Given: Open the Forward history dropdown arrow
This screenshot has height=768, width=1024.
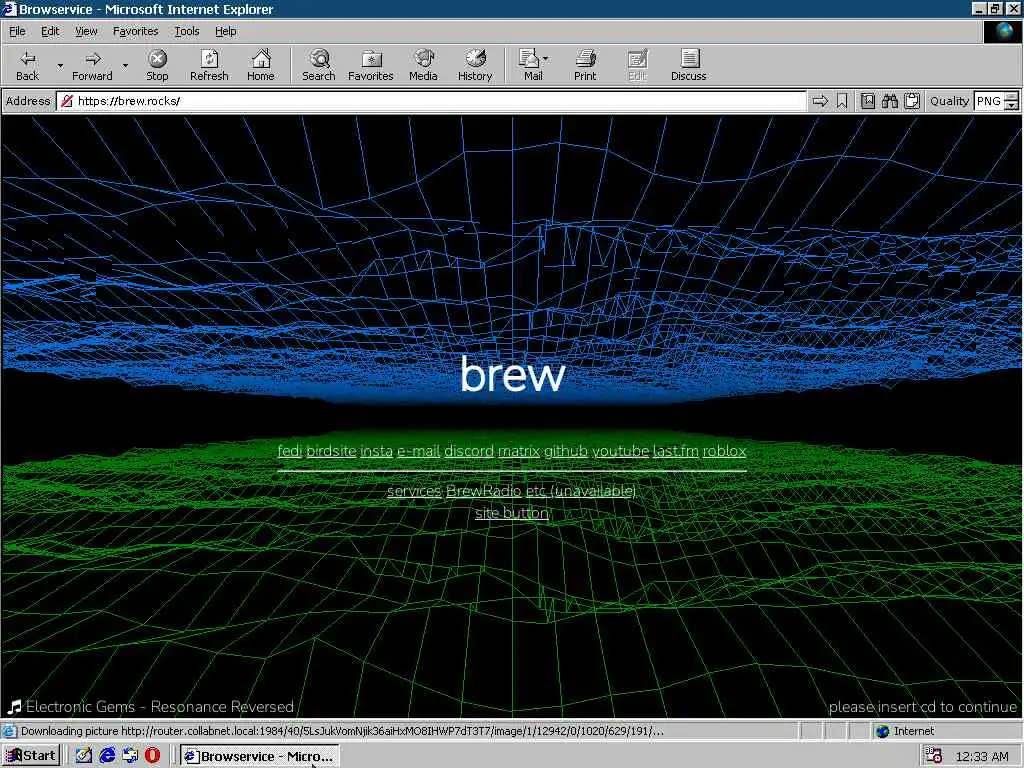Looking at the screenshot, I should tap(125, 65).
